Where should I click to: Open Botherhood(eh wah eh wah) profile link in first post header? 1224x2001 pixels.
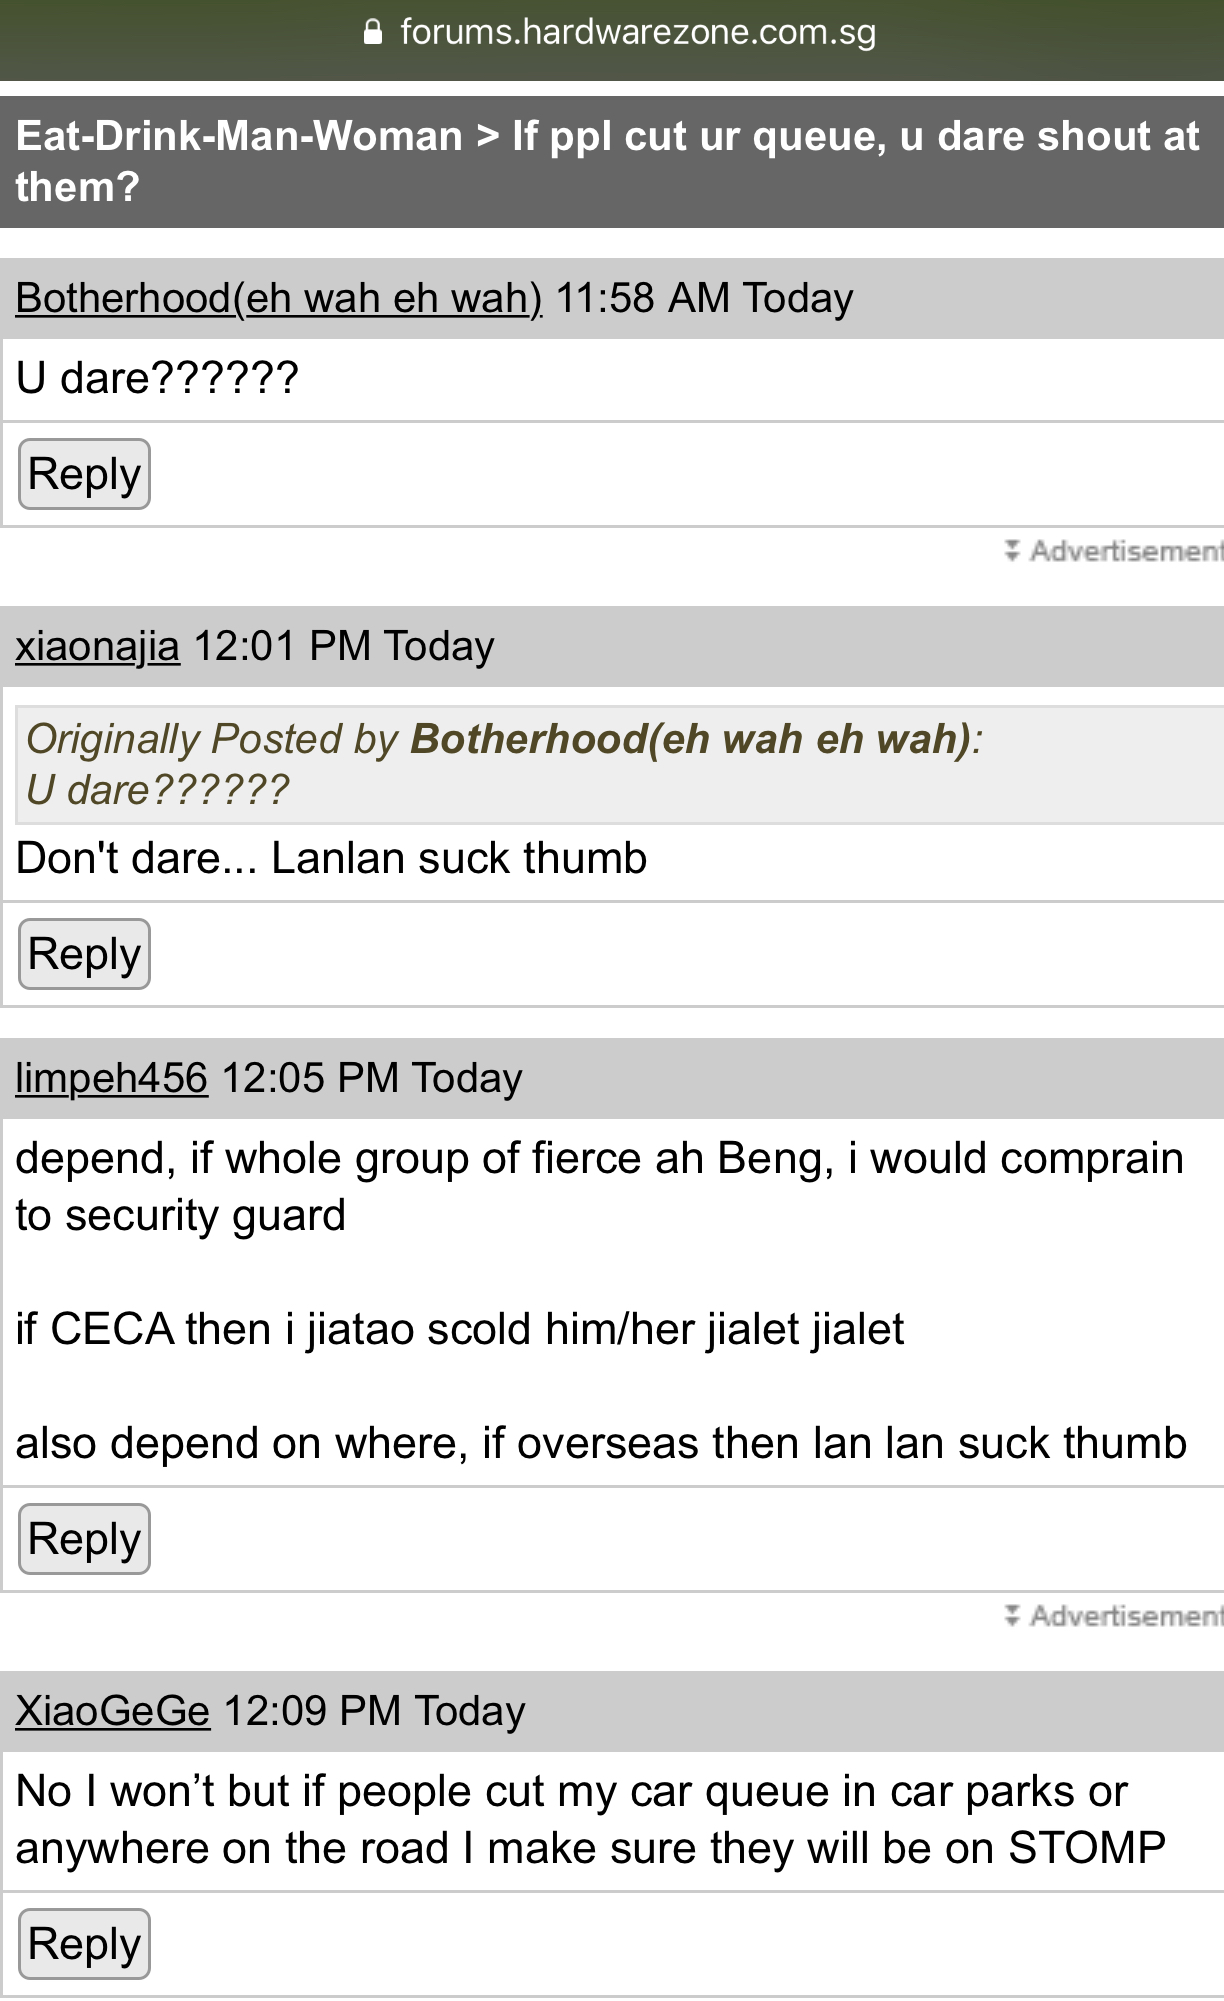click(279, 298)
